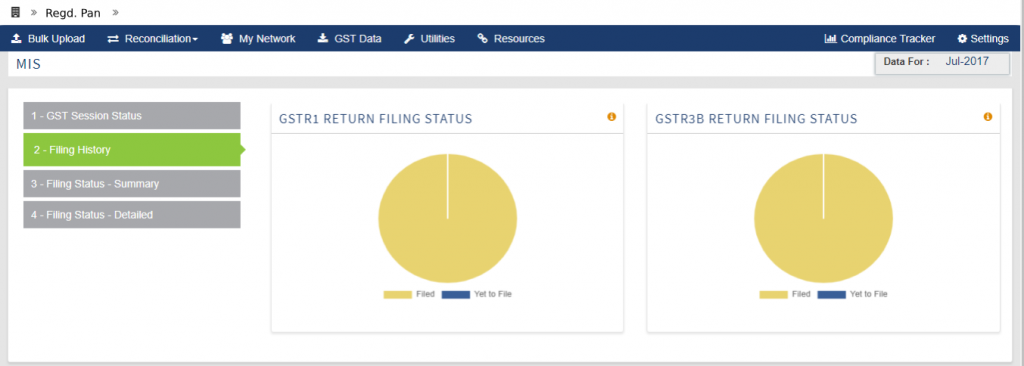Click the building icon in breadcrumb

tap(16, 12)
